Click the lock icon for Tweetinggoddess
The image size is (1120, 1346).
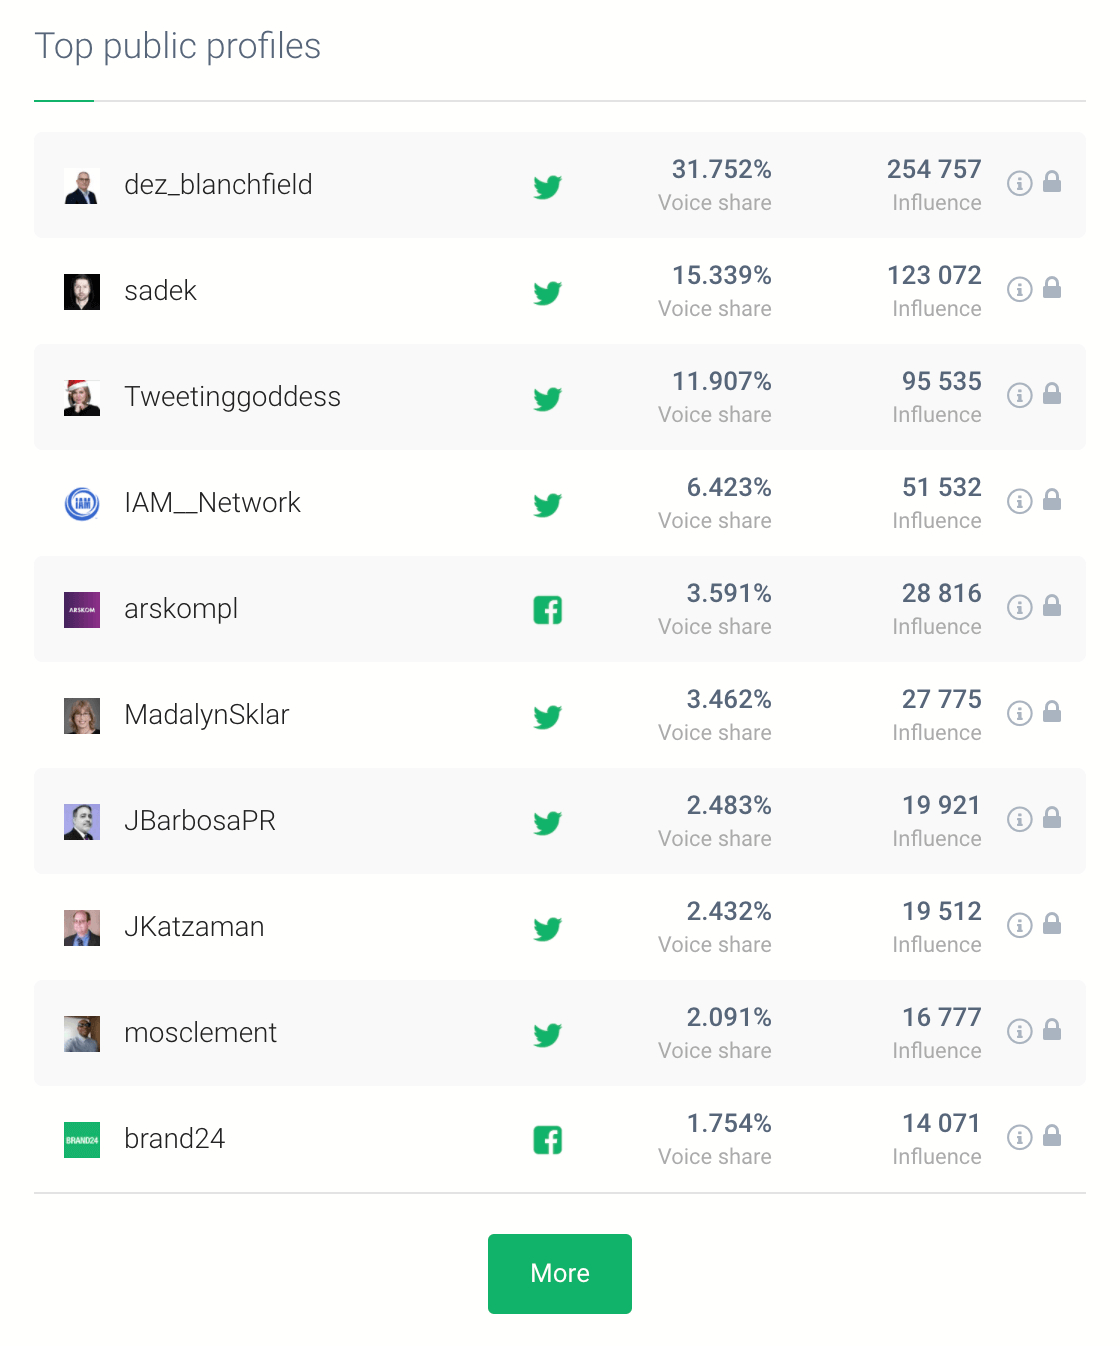point(1052,395)
